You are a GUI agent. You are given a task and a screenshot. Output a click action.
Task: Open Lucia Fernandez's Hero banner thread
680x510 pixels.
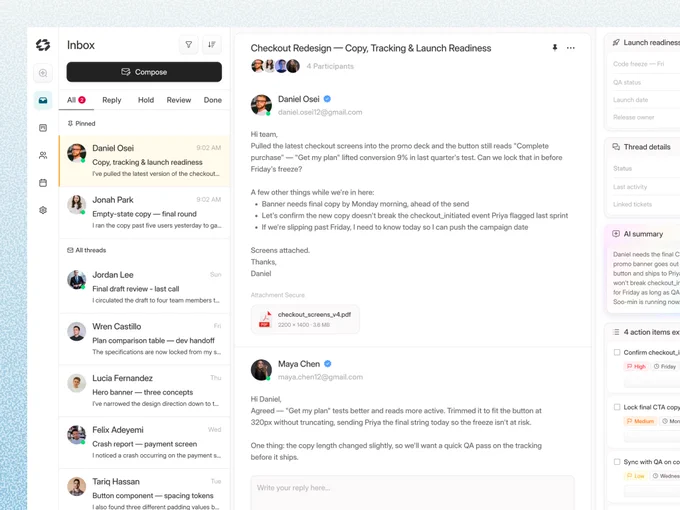(144, 391)
